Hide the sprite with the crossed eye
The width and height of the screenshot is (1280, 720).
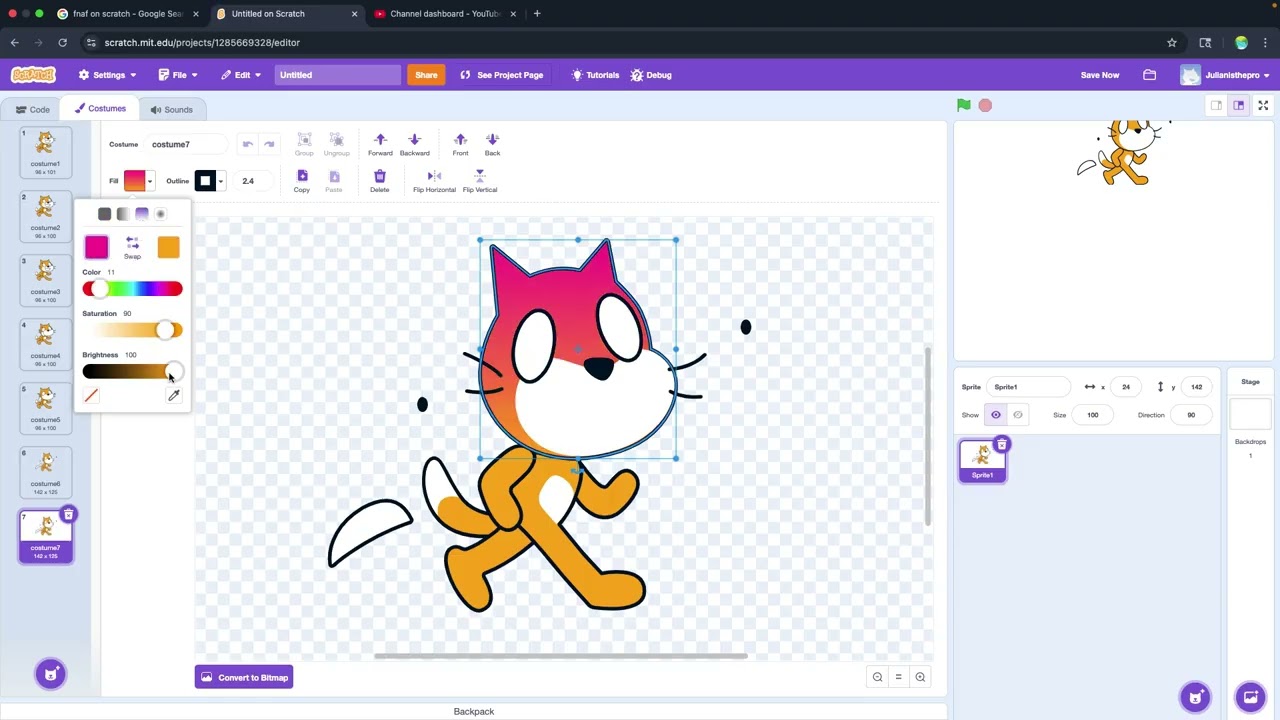tap(1018, 415)
